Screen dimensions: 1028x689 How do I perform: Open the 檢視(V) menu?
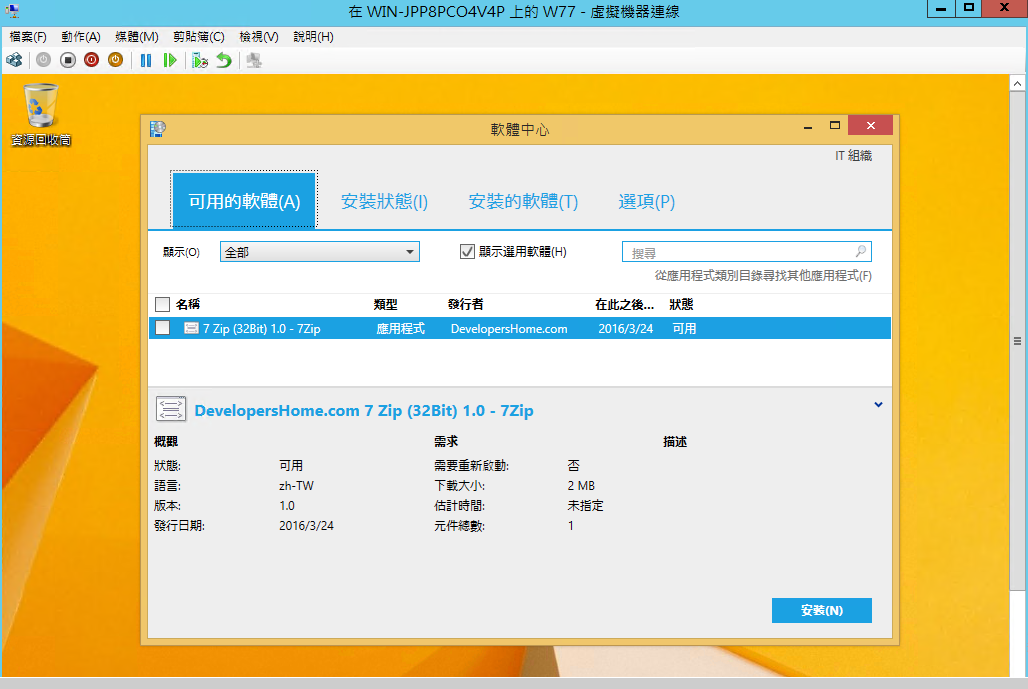click(x=258, y=37)
